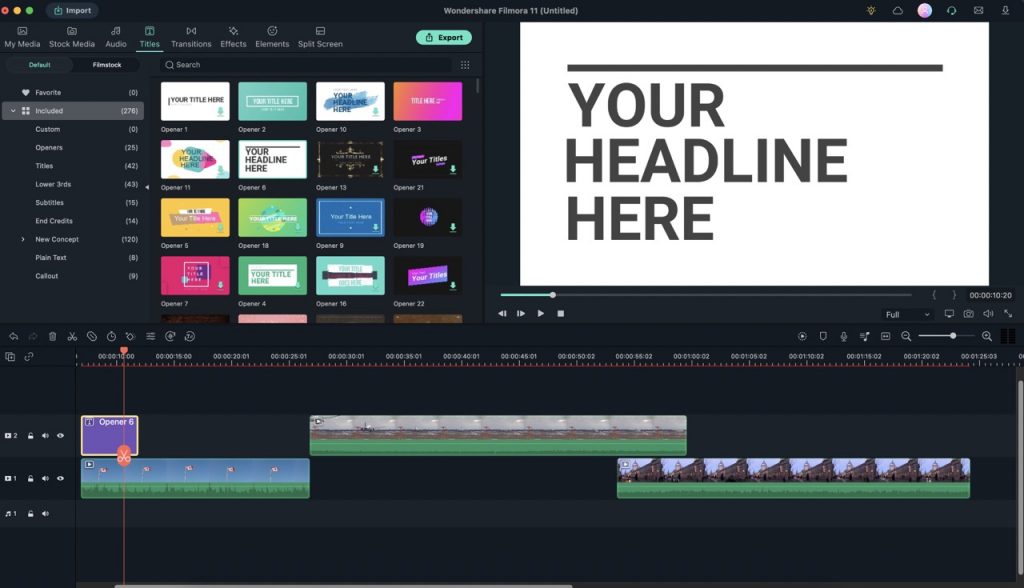Open the Speed control clock icon
This screenshot has height=588, width=1024.
point(111,336)
